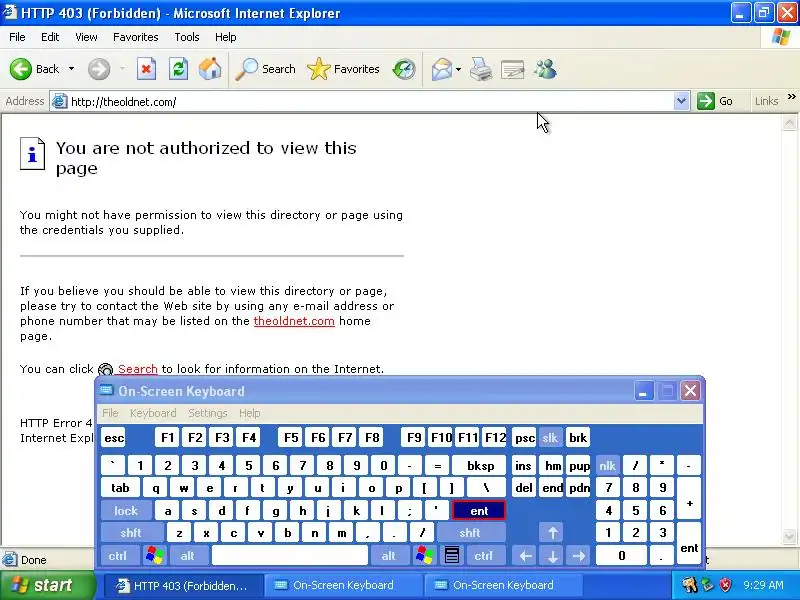Open the Edit menu
800x600 pixels.
click(50, 37)
